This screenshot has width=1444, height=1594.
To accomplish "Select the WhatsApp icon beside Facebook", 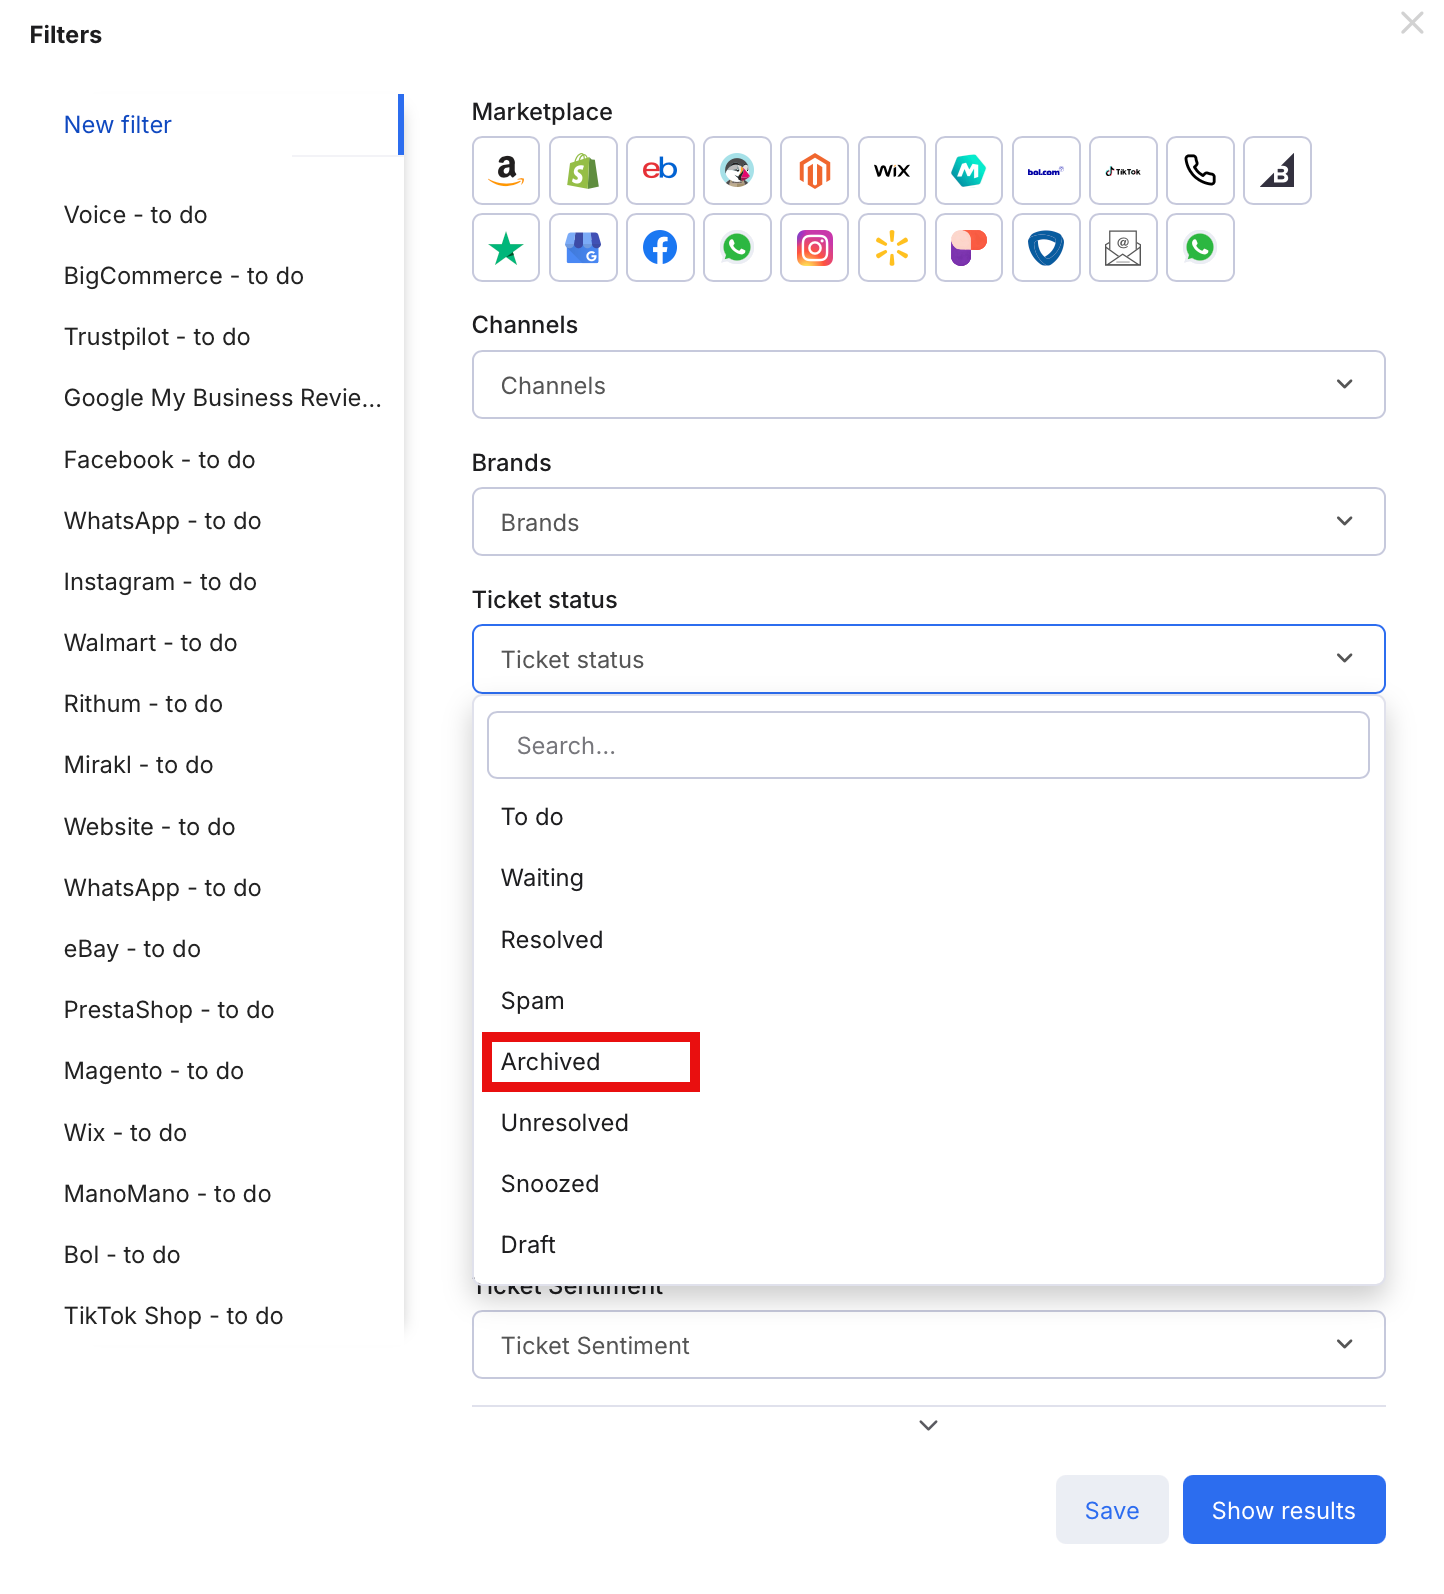I will click(737, 248).
